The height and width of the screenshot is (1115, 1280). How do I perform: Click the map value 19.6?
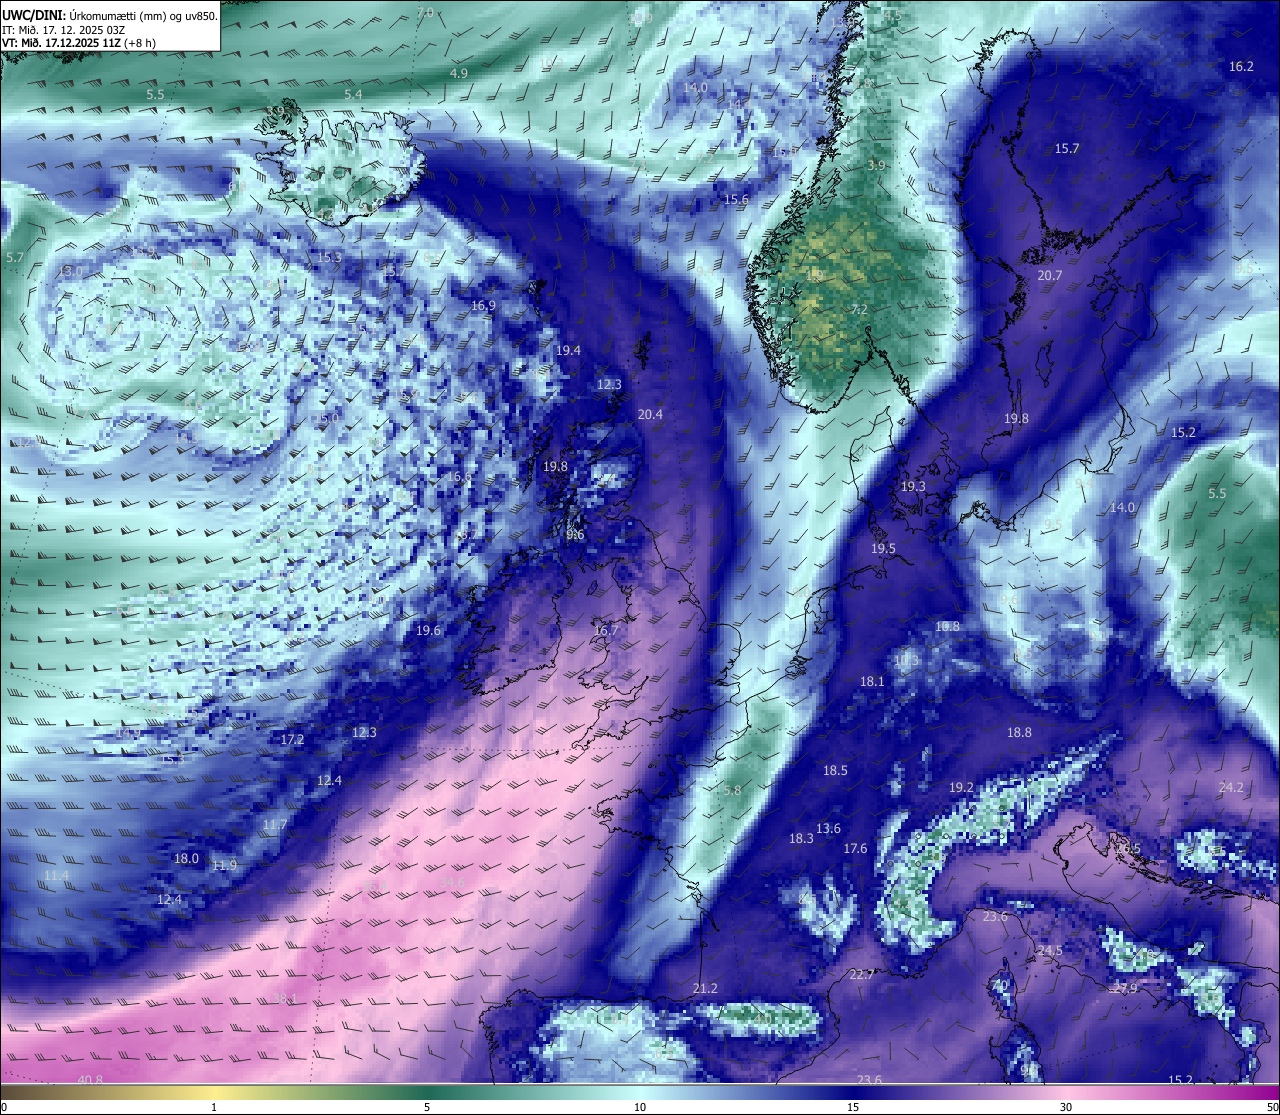tap(428, 630)
